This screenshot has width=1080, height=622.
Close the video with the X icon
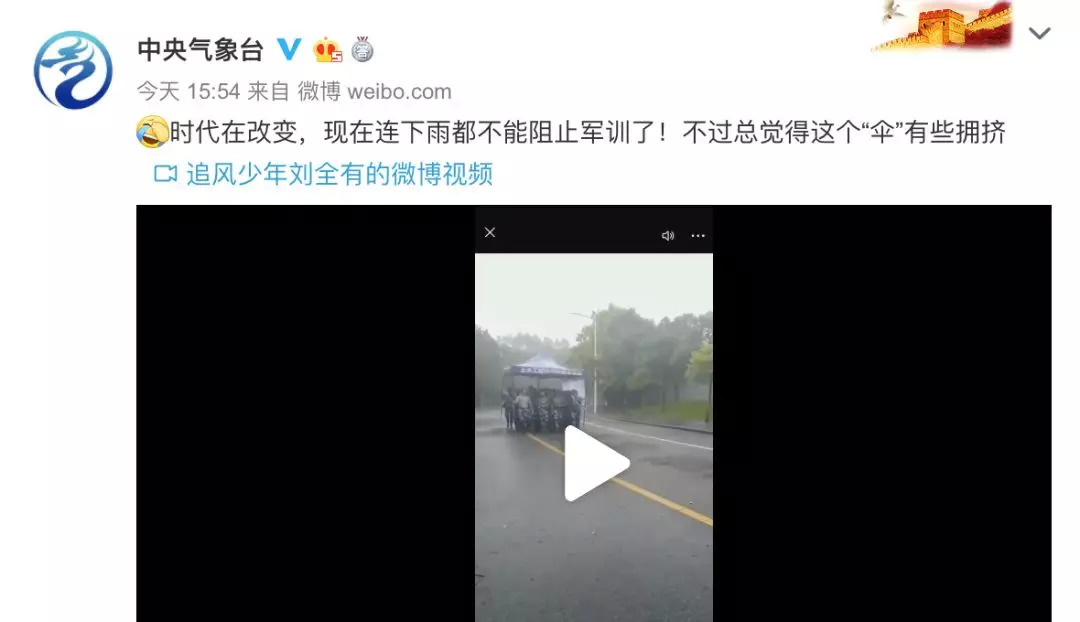[x=490, y=233]
